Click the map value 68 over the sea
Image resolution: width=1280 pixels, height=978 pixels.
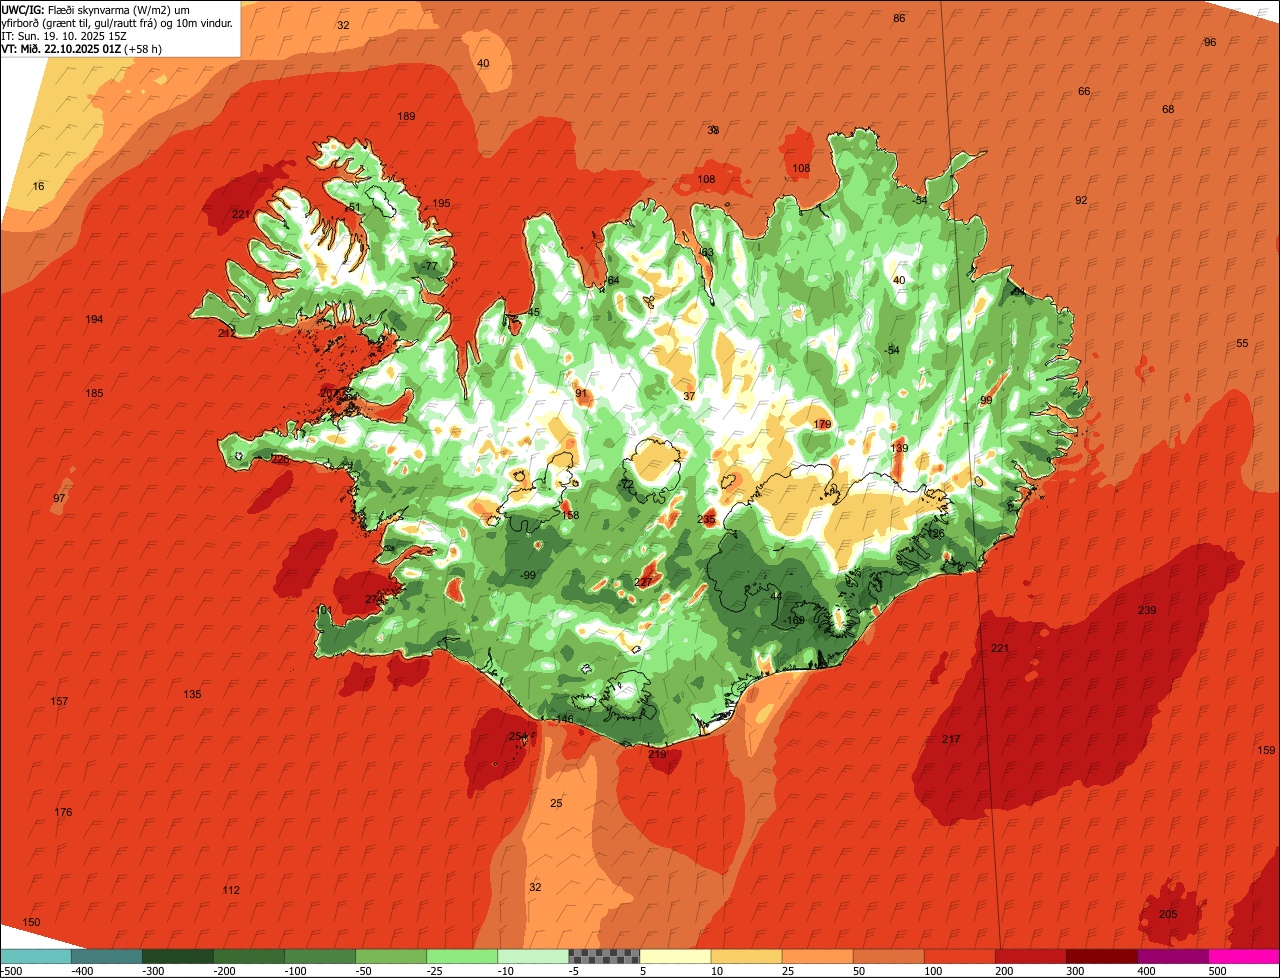[x=1168, y=109]
